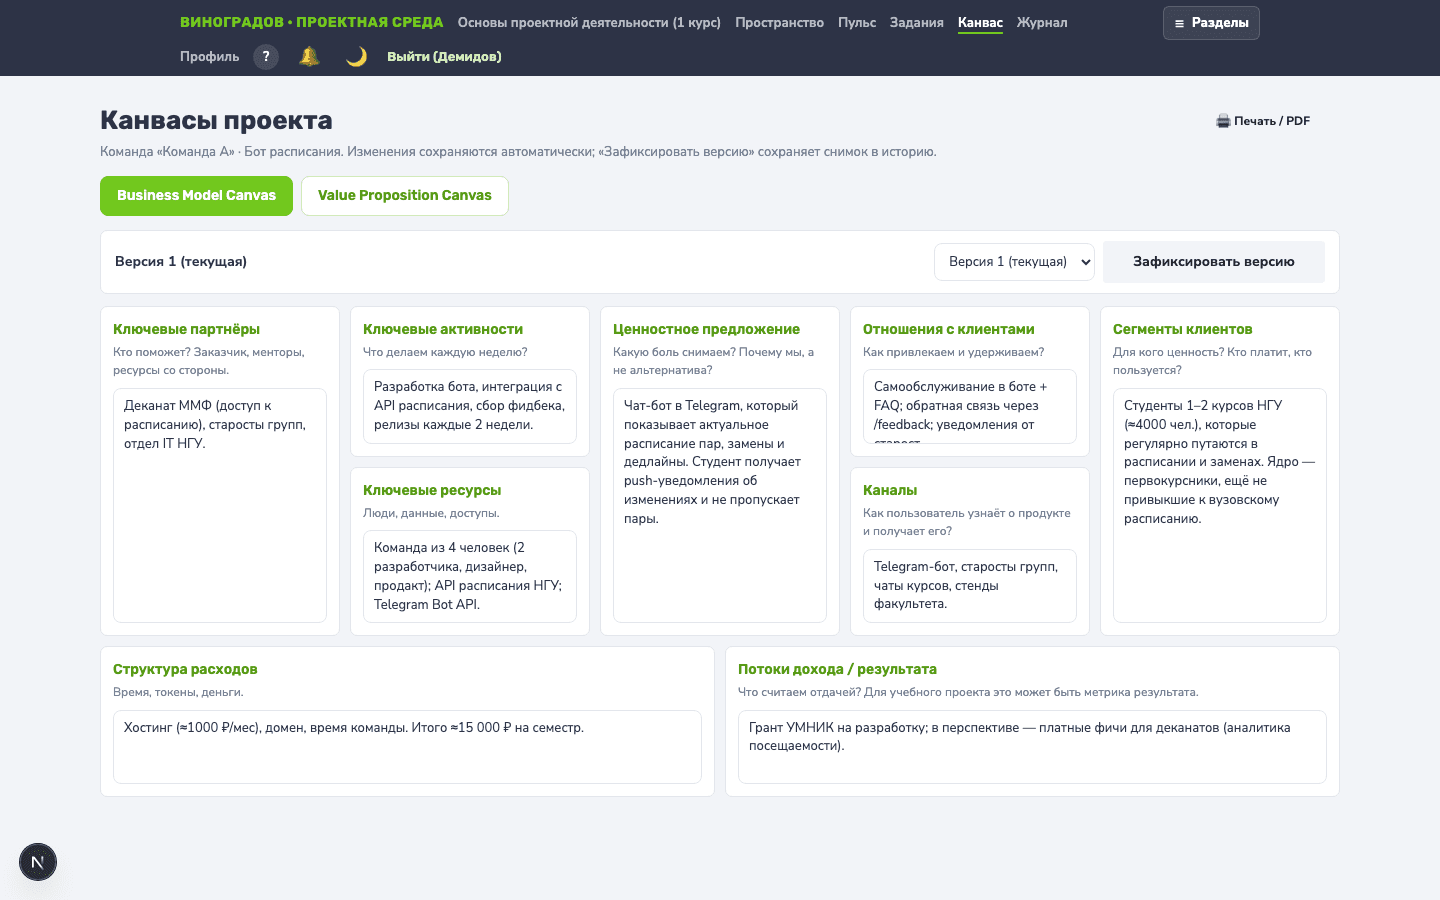Go to Пространство section
This screenshot has width=1440, height=900.
pos(779,22)
